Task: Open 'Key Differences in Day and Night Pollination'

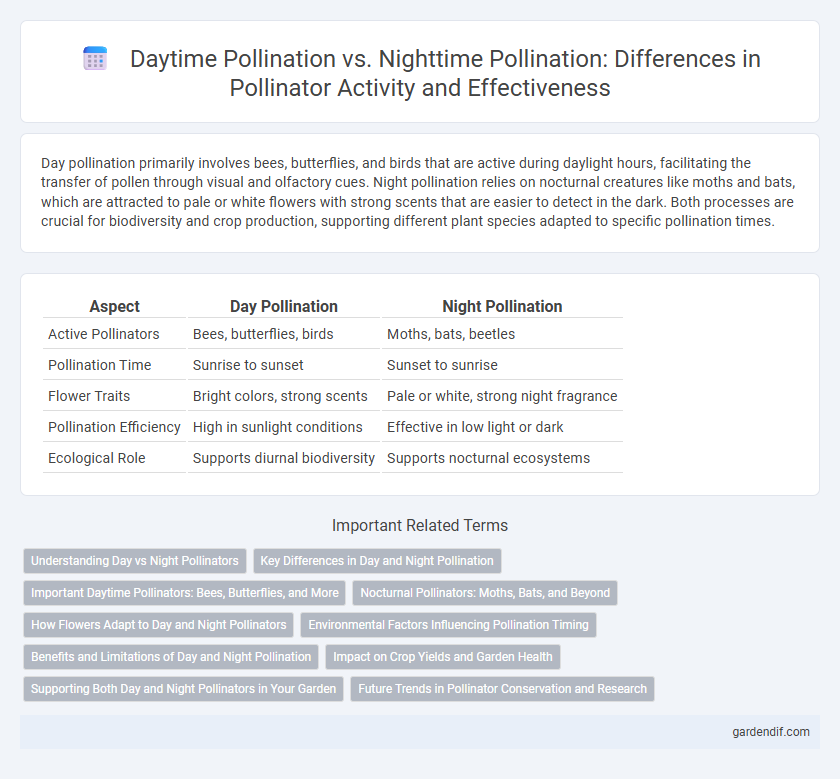Action: pyautogui.click(x=377, y=561)
